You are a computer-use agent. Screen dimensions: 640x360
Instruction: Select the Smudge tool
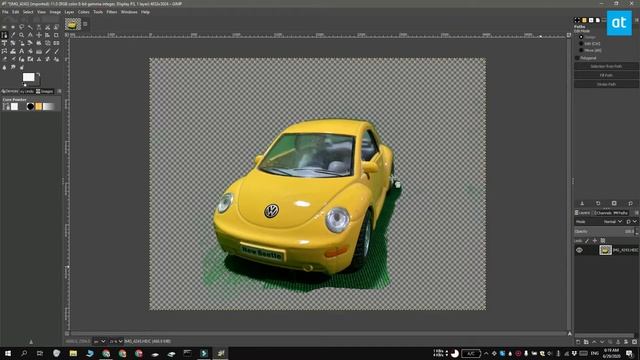[x=13, y=67]
